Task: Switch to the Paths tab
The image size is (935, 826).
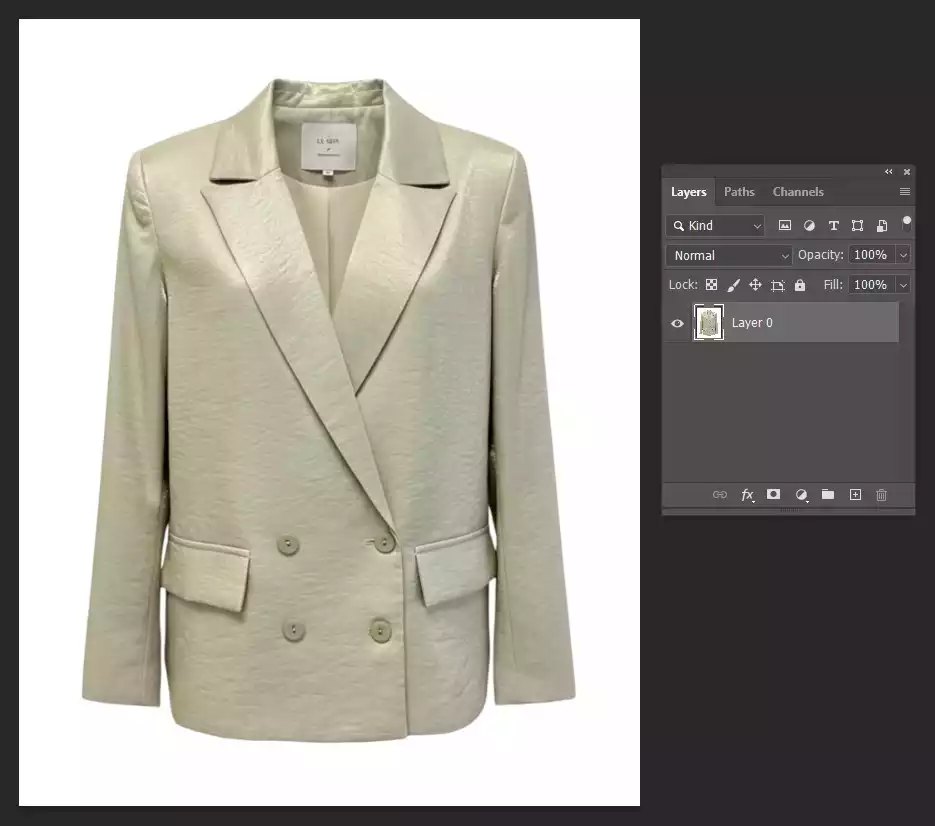Action: click(x=739, y=191)
